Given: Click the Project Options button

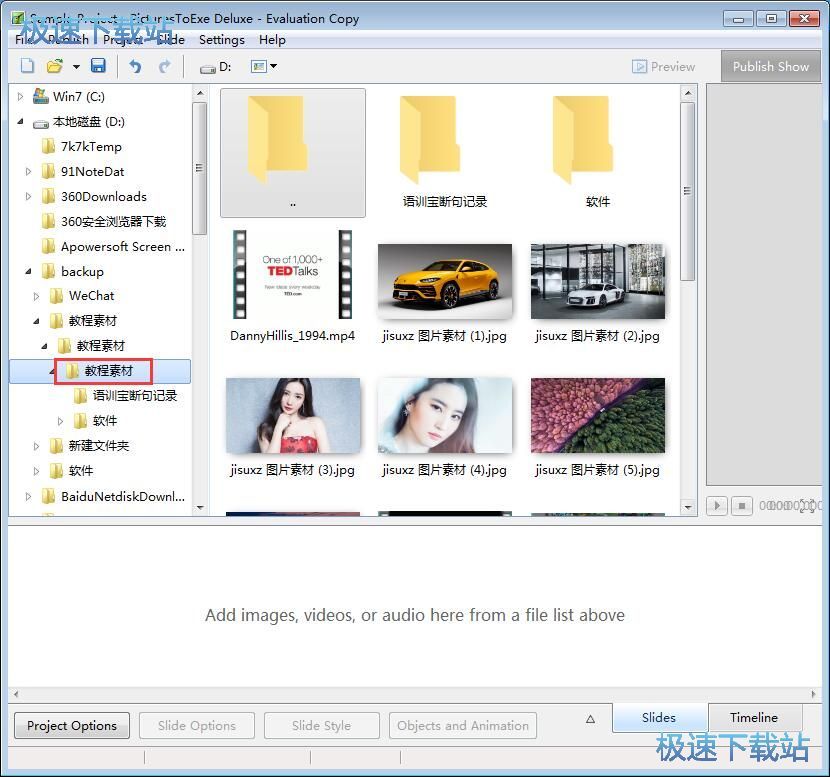Looking at the screenshot, I should 71,725.
